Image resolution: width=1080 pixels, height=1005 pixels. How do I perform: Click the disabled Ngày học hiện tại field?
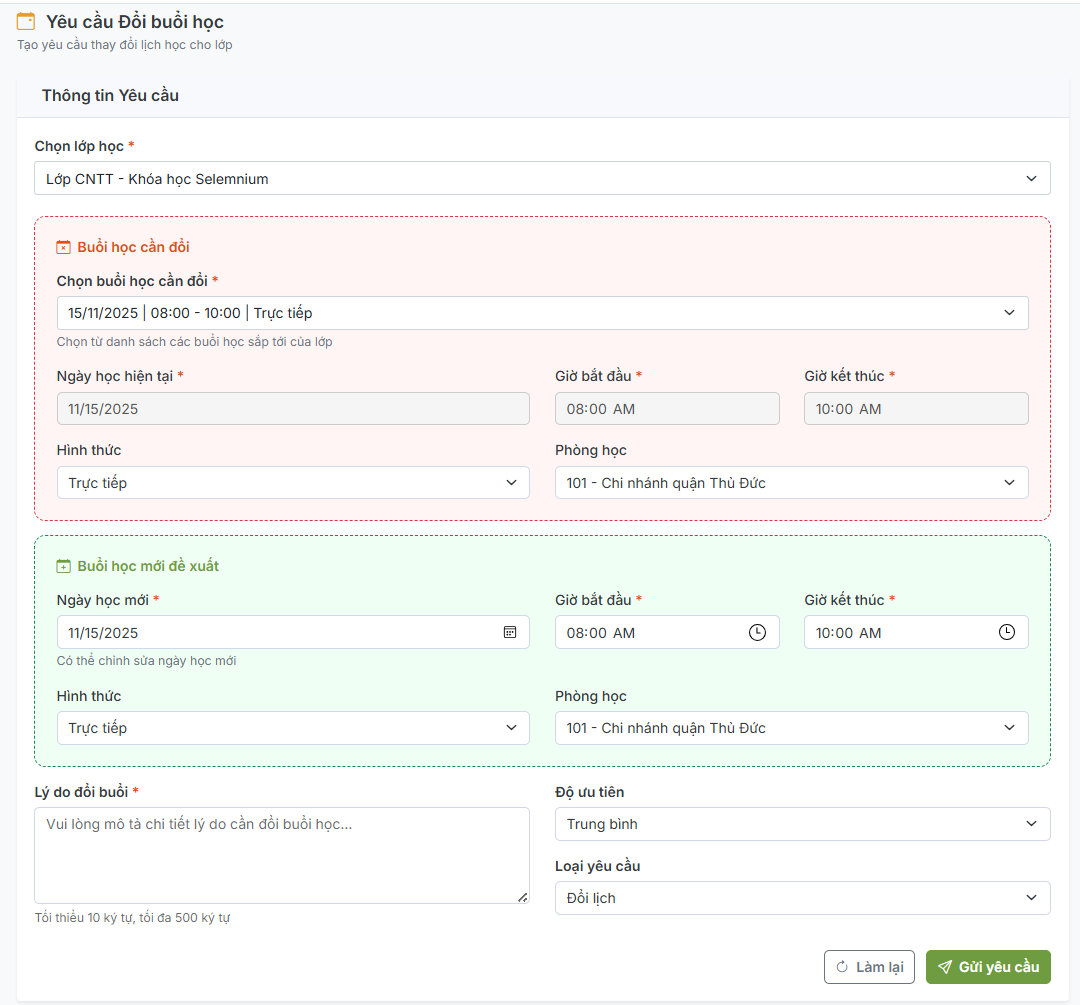[293, 409]
